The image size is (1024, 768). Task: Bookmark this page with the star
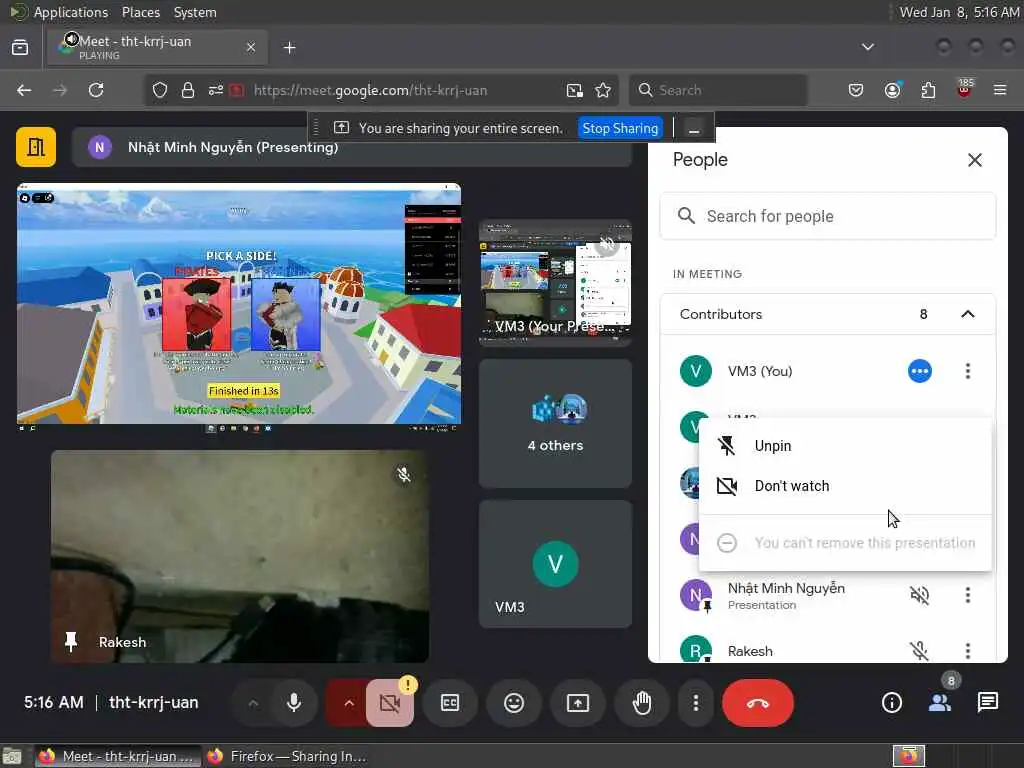[603, 90]
